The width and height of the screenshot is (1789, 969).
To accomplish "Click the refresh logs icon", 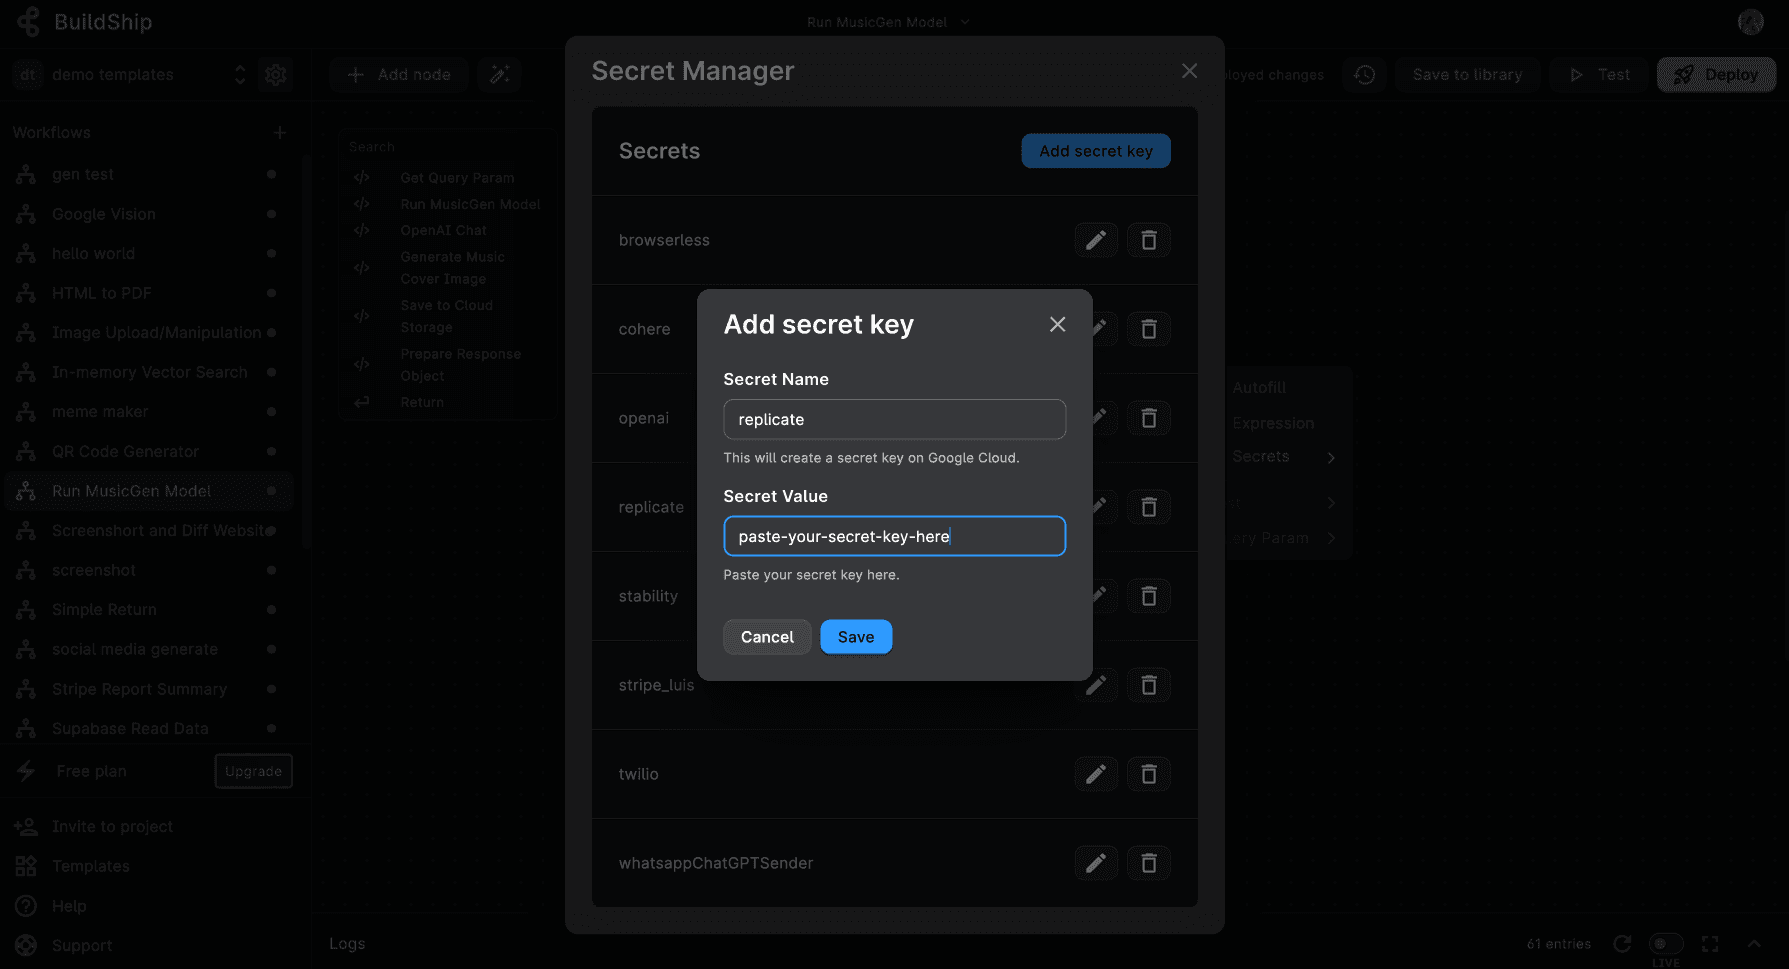I will [x=1622, y=944].
